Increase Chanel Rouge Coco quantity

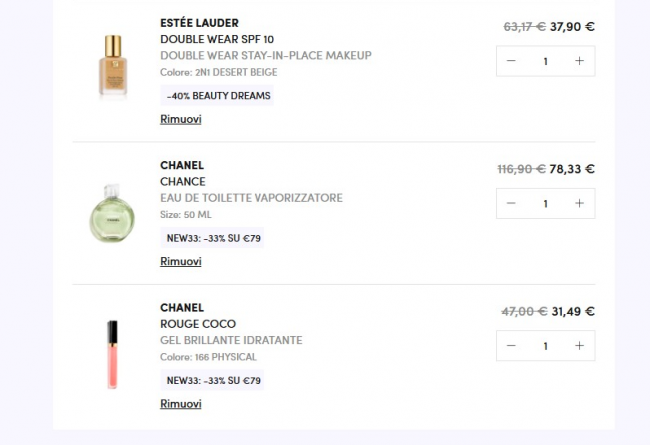coord(579,346)
